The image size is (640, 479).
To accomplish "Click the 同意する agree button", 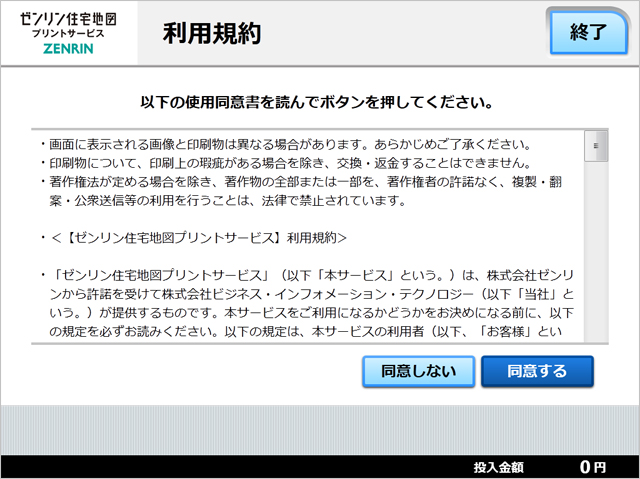I will coord(537,371).
